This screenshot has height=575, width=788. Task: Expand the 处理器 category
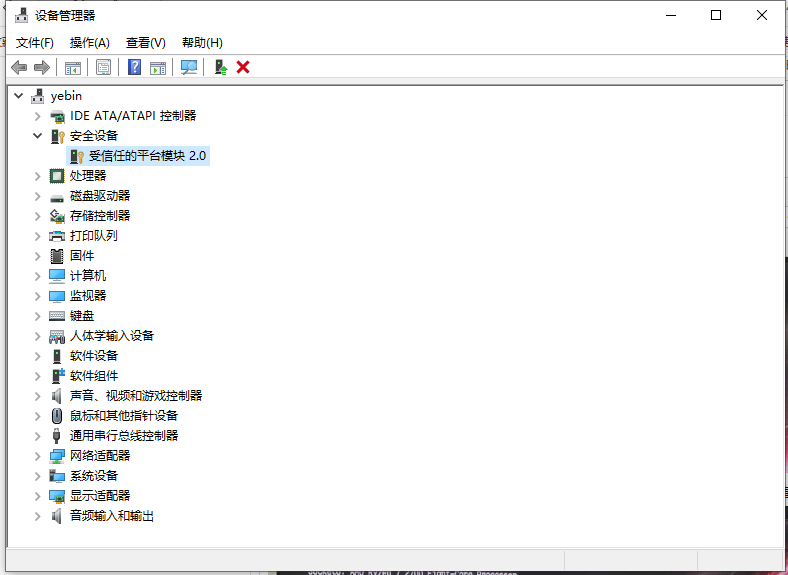[37, 176]
